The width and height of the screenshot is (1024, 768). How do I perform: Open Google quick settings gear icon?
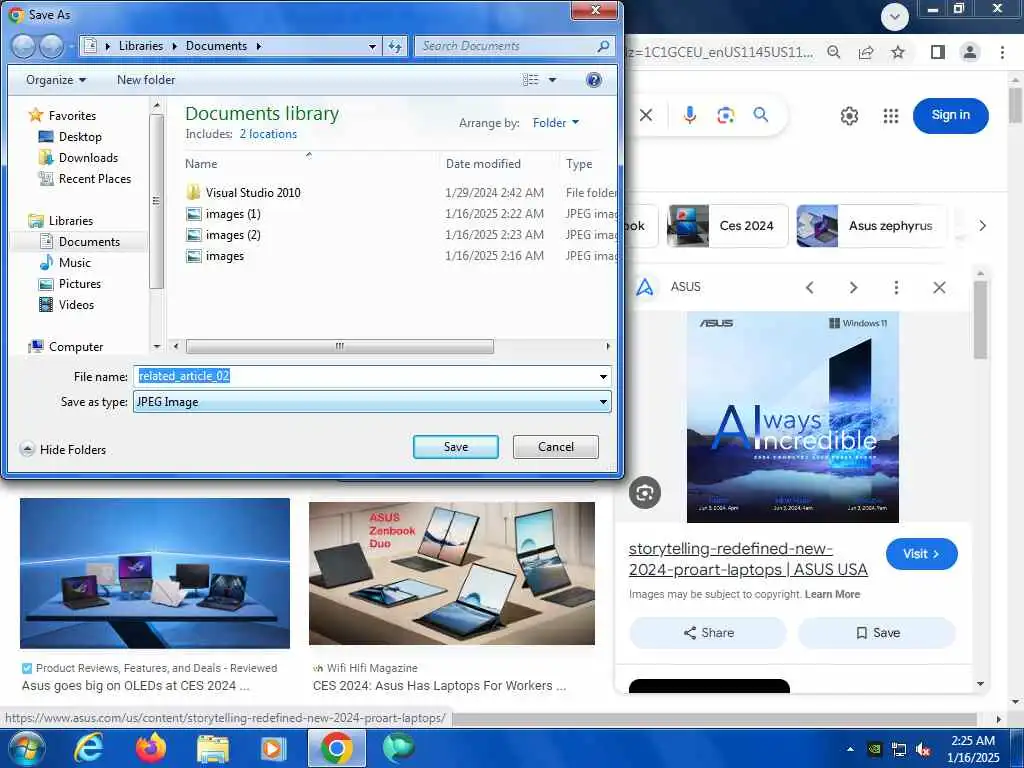pos(849,116)
